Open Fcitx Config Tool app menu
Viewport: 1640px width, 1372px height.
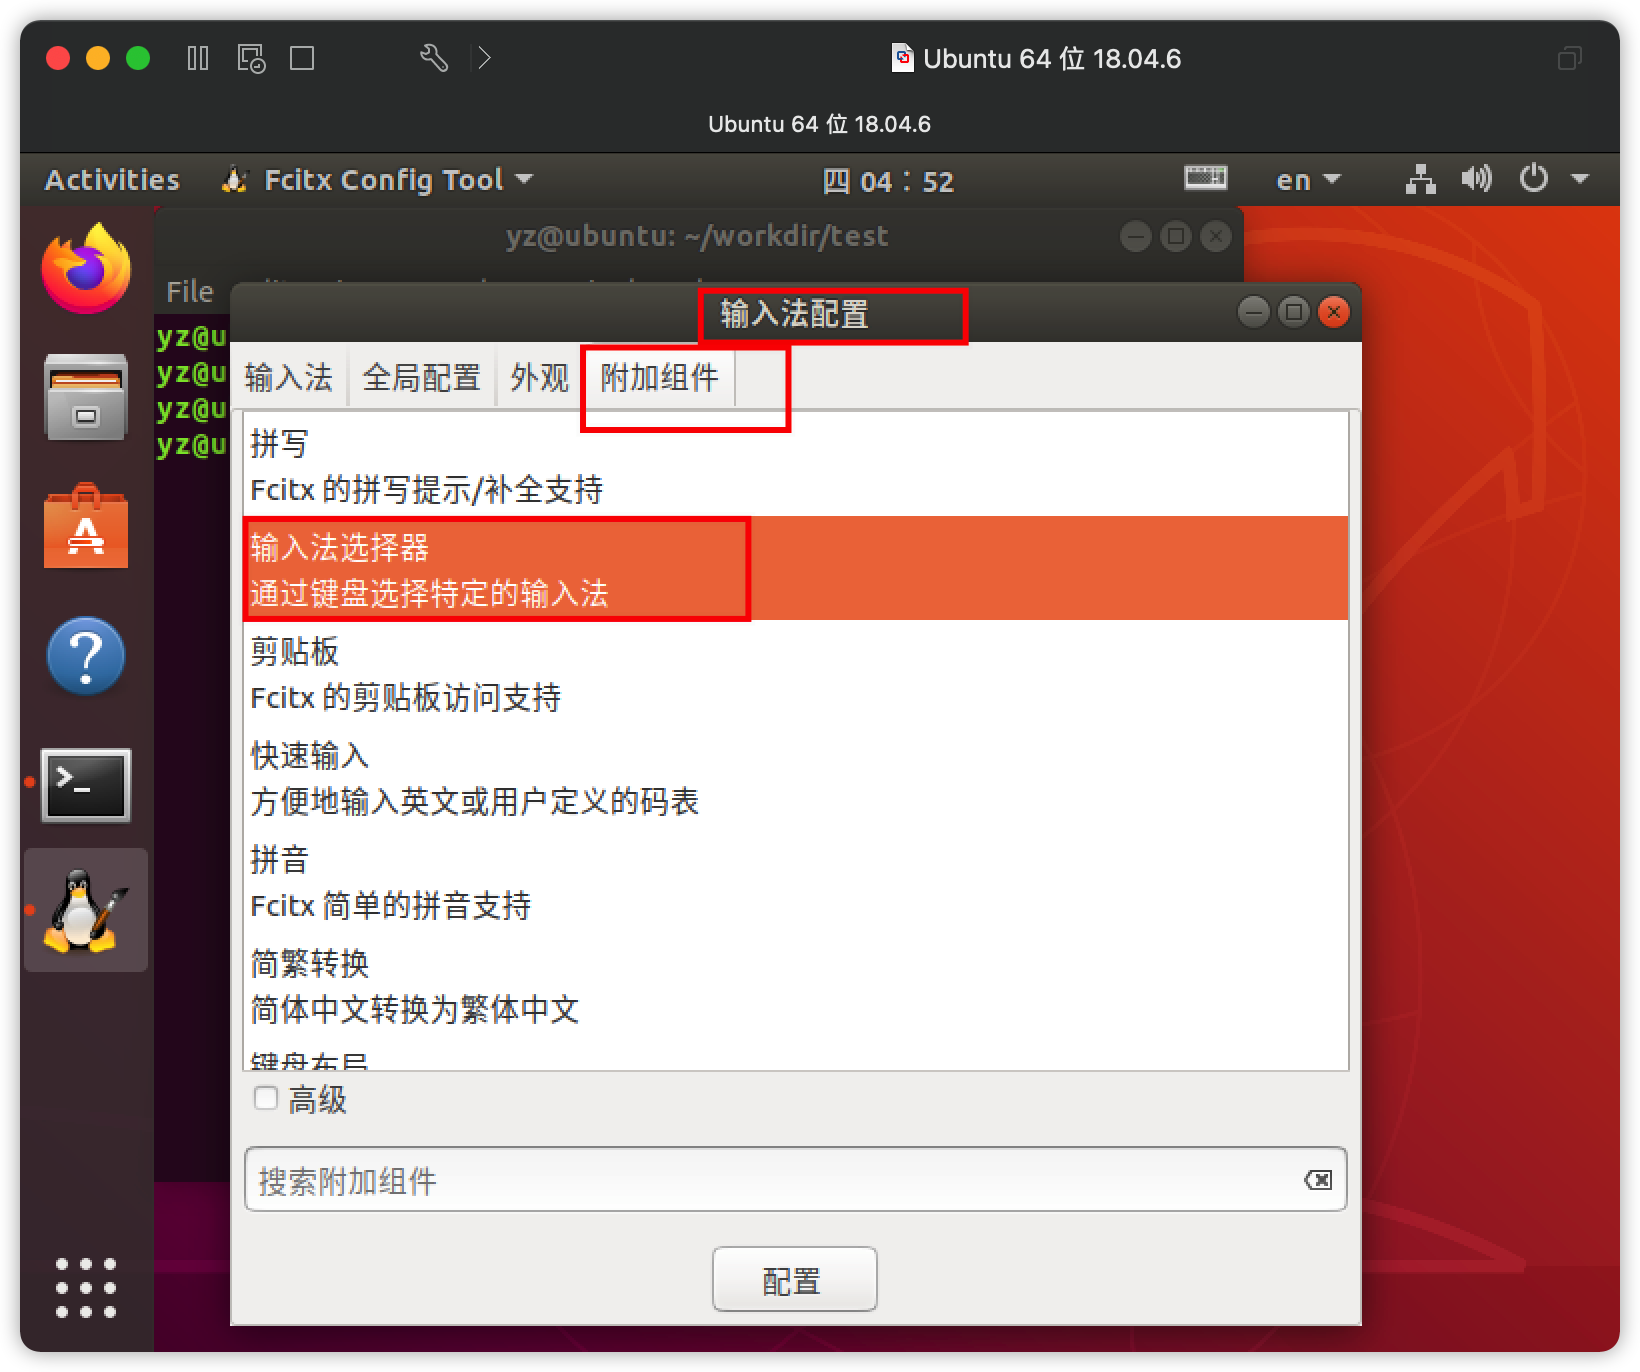pos(378,180)
